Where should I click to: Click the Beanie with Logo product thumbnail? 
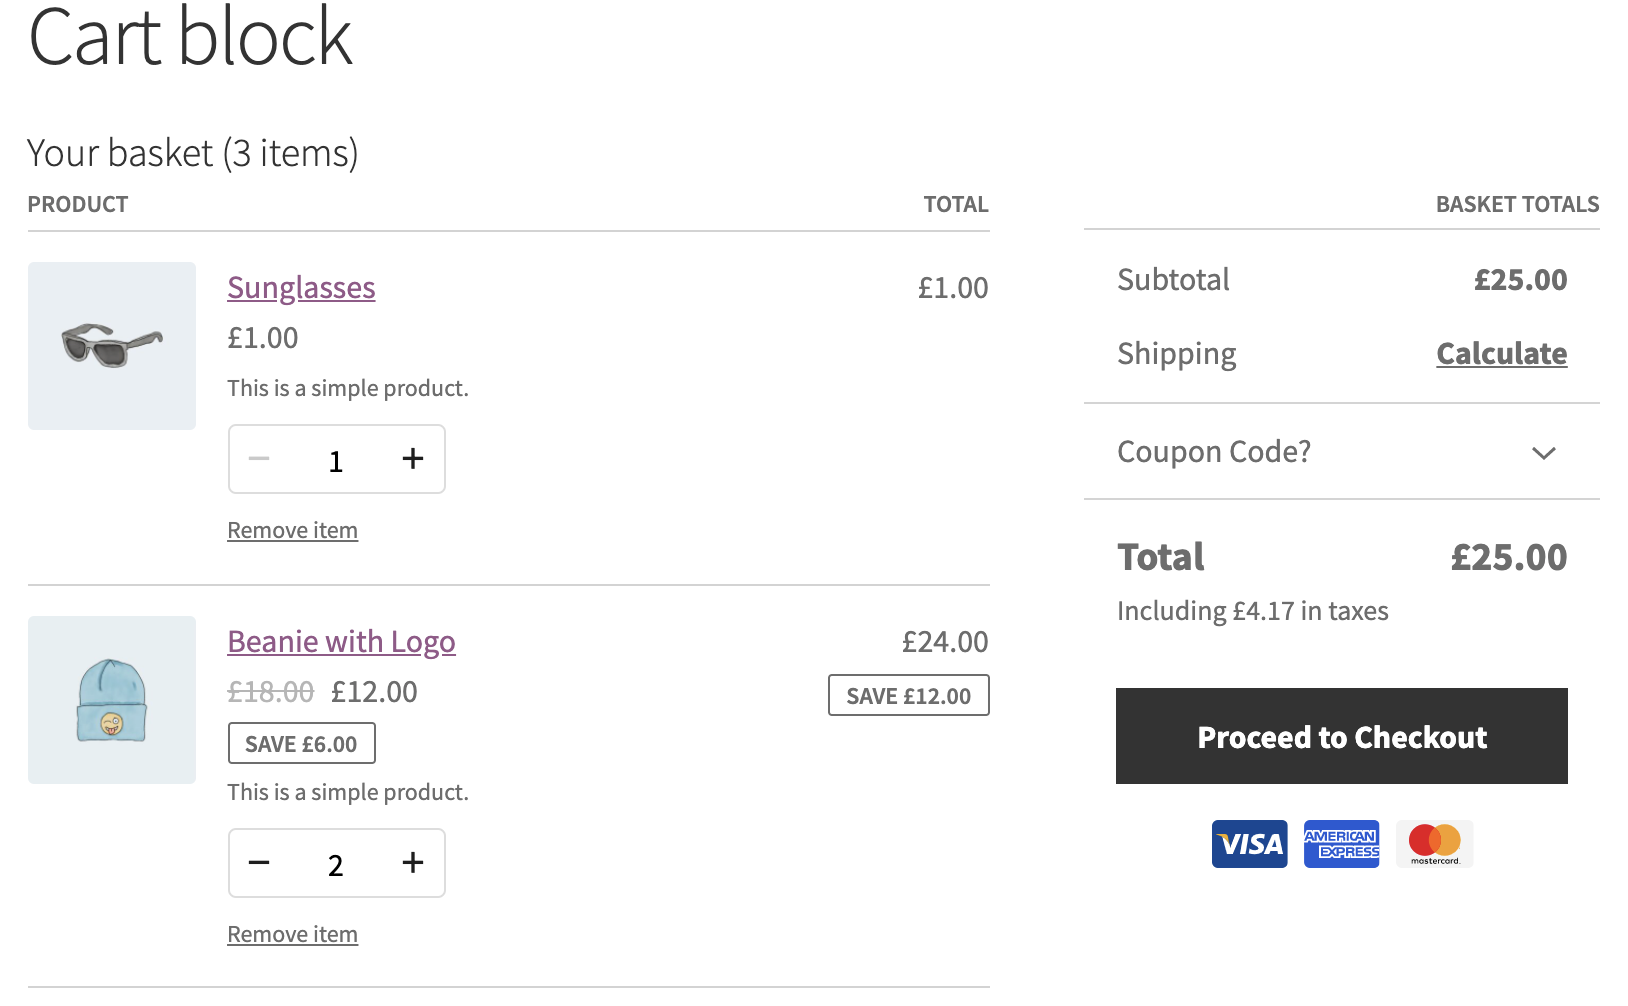tap(111, 700)
